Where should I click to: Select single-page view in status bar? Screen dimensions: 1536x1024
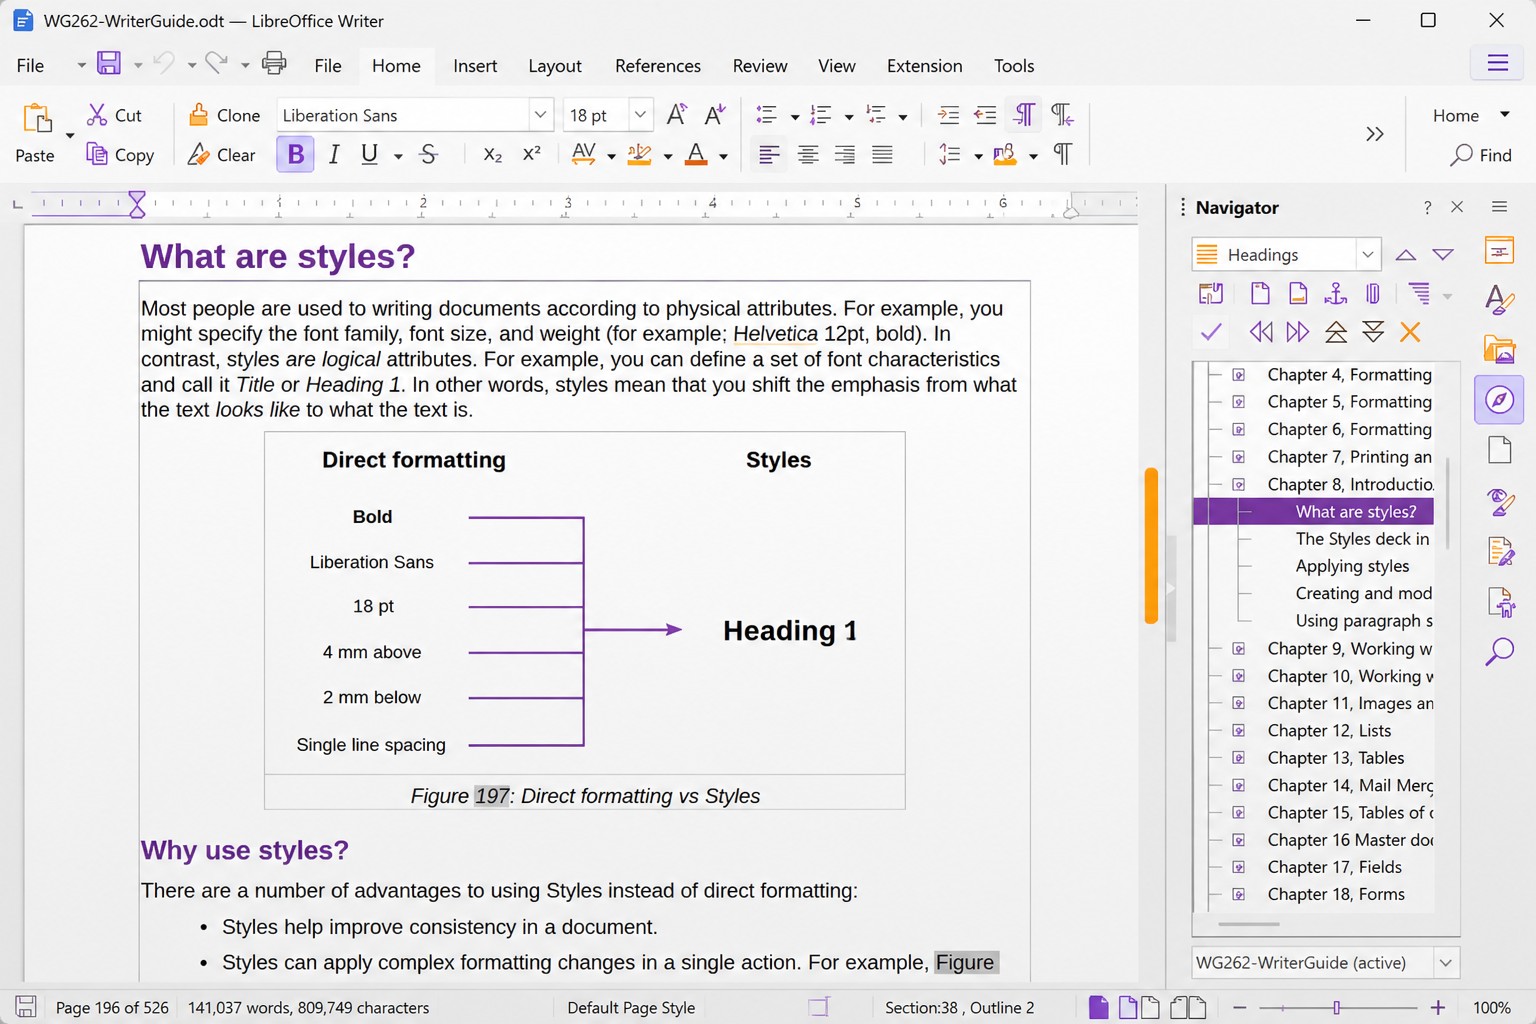[x=1098, y=1007]
